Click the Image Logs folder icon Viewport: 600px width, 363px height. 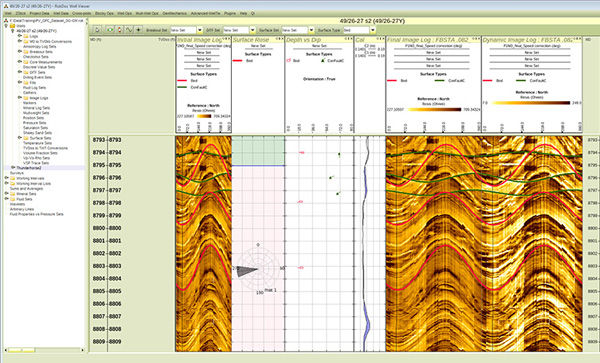pos(26,98)
